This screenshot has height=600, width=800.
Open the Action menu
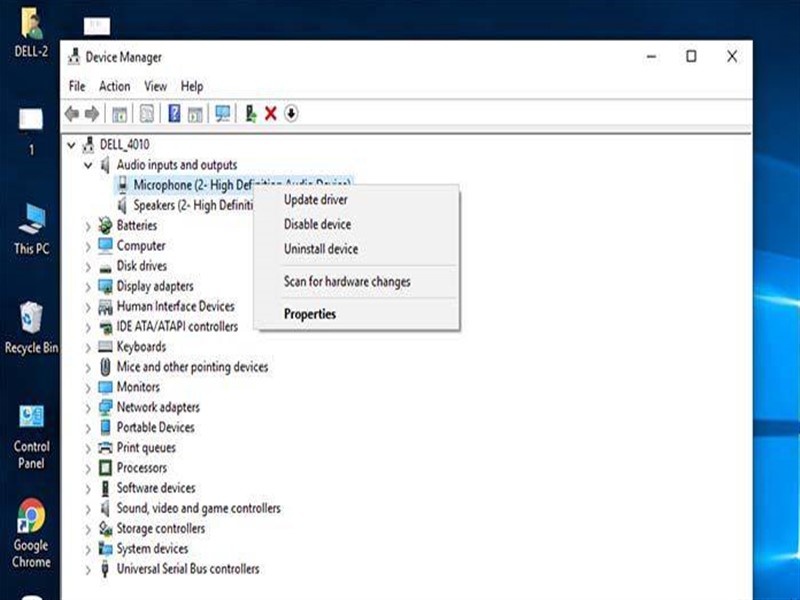click(114, 86)
